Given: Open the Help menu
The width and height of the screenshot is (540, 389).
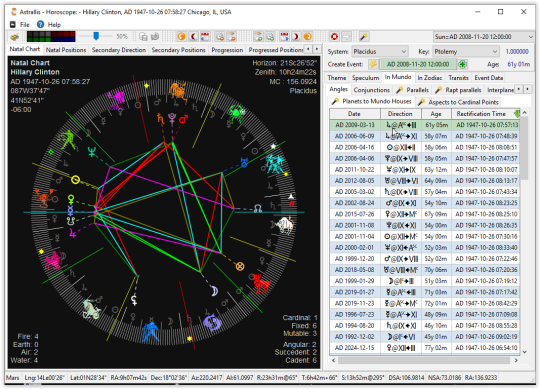Looking at the screenshot, I should click(x=54, y=24).
